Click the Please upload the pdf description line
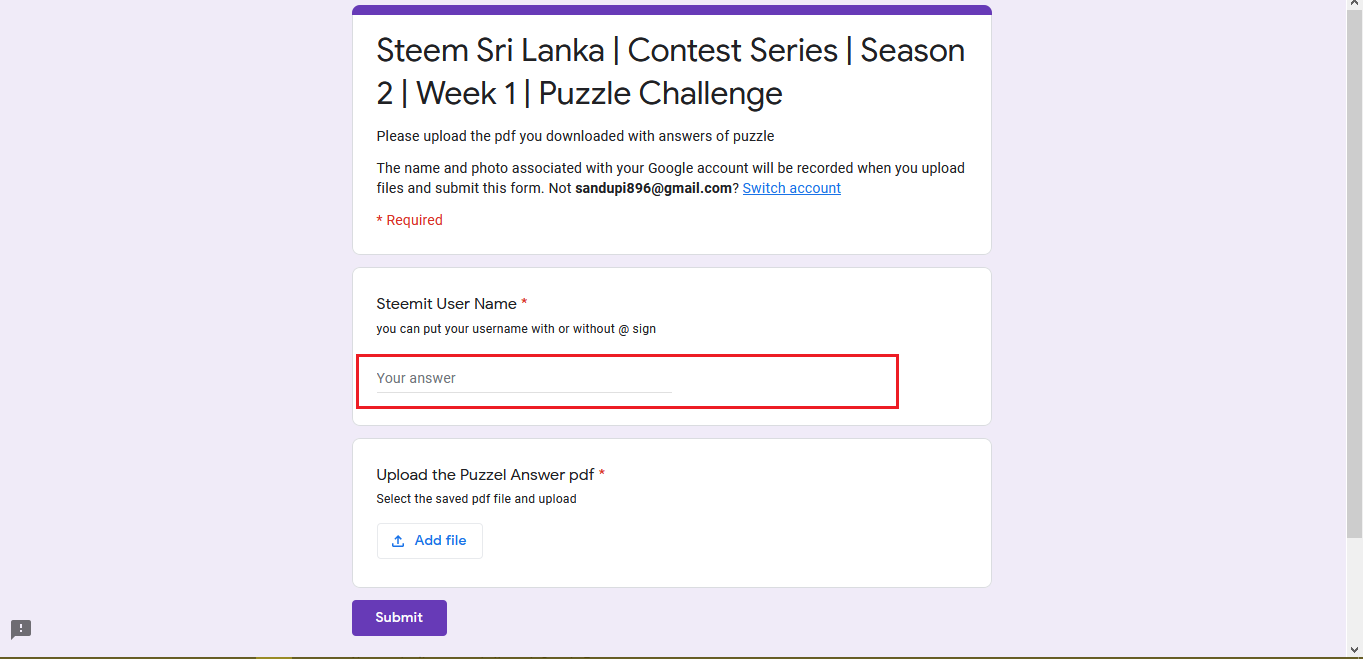The height and width of the screenshot is (659, 1363). coord(575,136)
